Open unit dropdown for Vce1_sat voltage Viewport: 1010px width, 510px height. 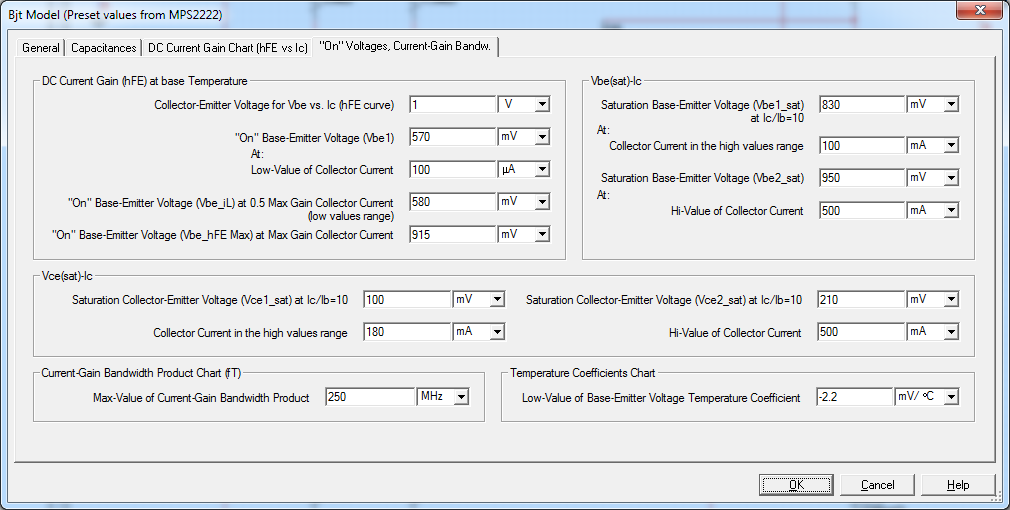click(x=497, y=299)
